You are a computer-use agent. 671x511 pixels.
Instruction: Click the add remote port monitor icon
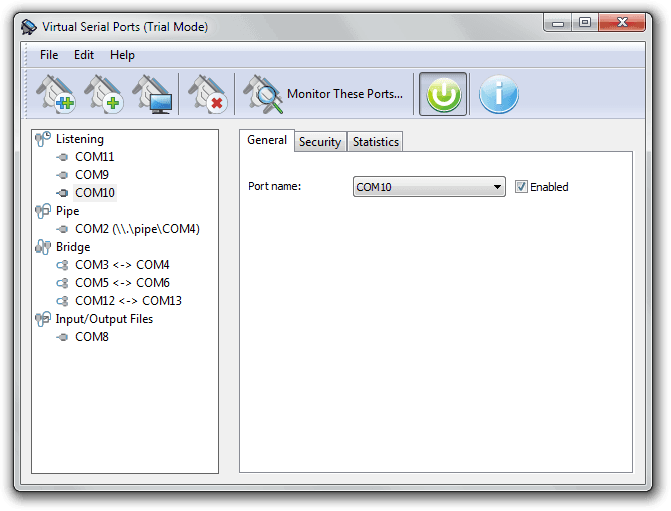[152, 94]
